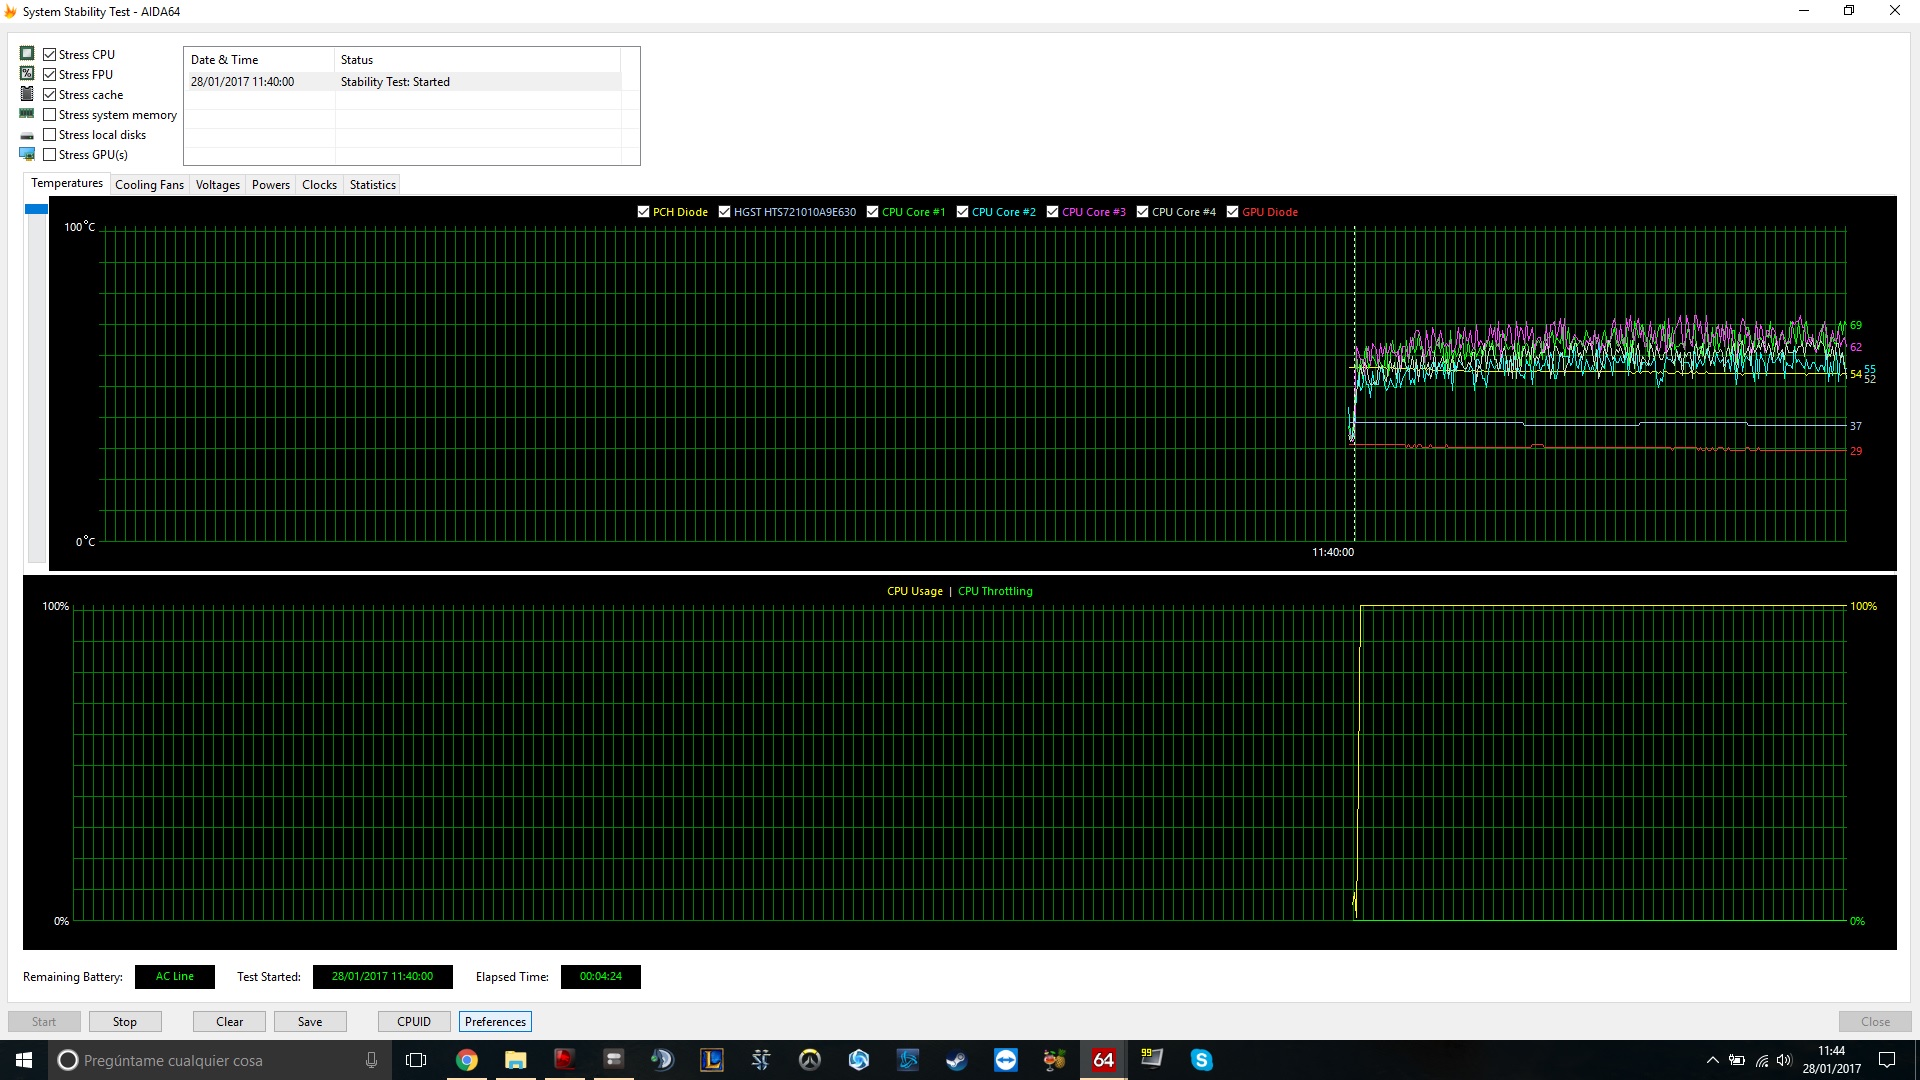Click the Clear button
Screen dimensions: 1920x1080
[x=230, y=1021]
